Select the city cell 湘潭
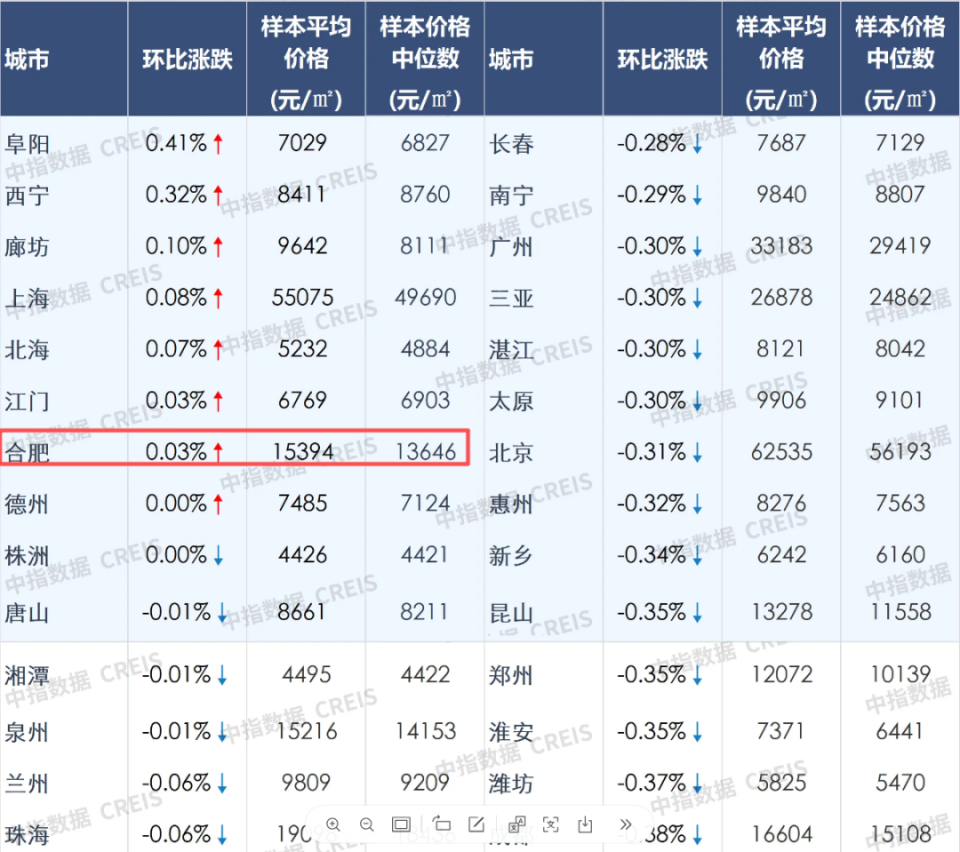This screenshot has width=960, height=852. tap(27, 676)
